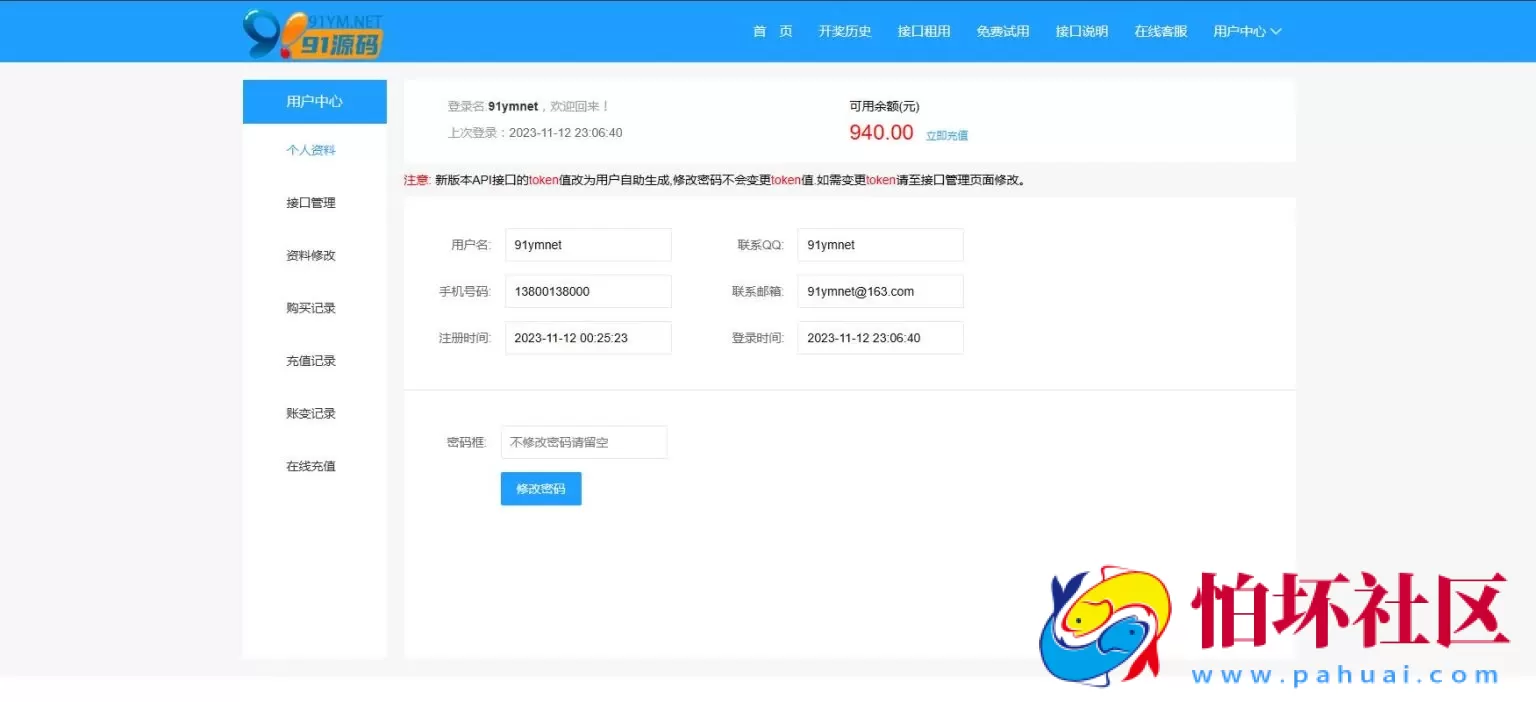Open 接口说明 in the navigation bar

tap(1081, 31)
